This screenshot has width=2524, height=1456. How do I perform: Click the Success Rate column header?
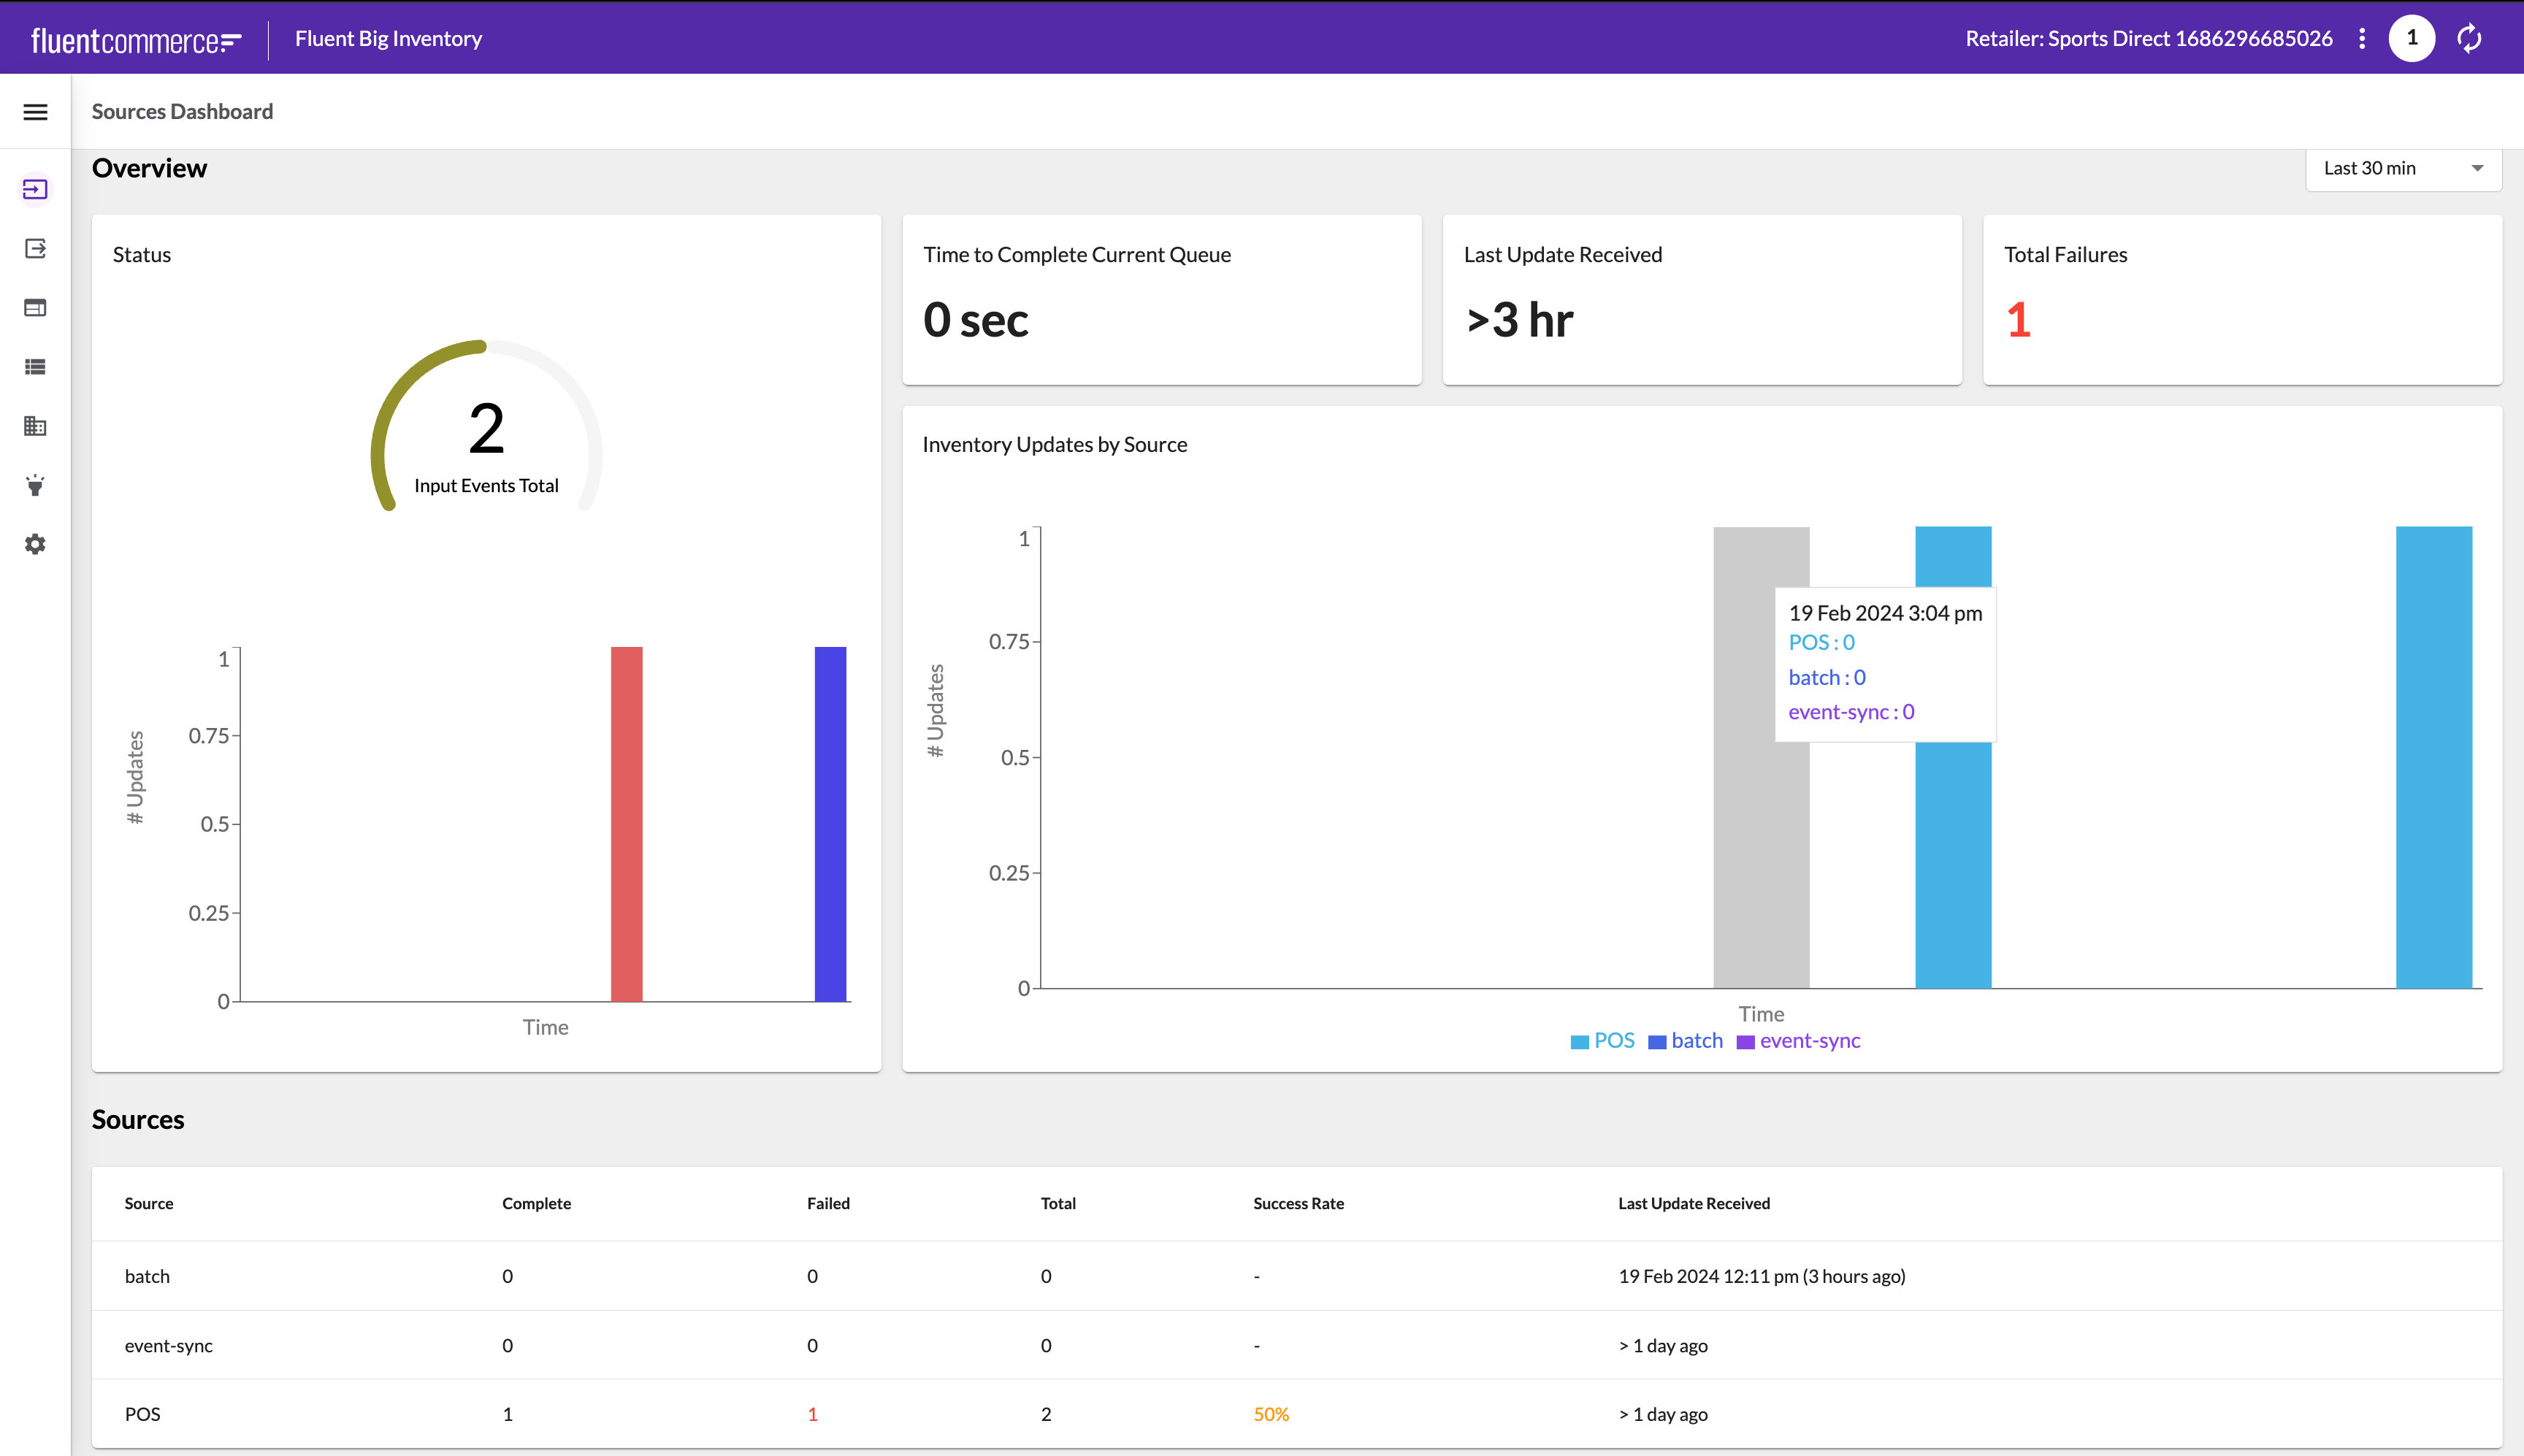pyautogui.click(x=1298, y=1203)
